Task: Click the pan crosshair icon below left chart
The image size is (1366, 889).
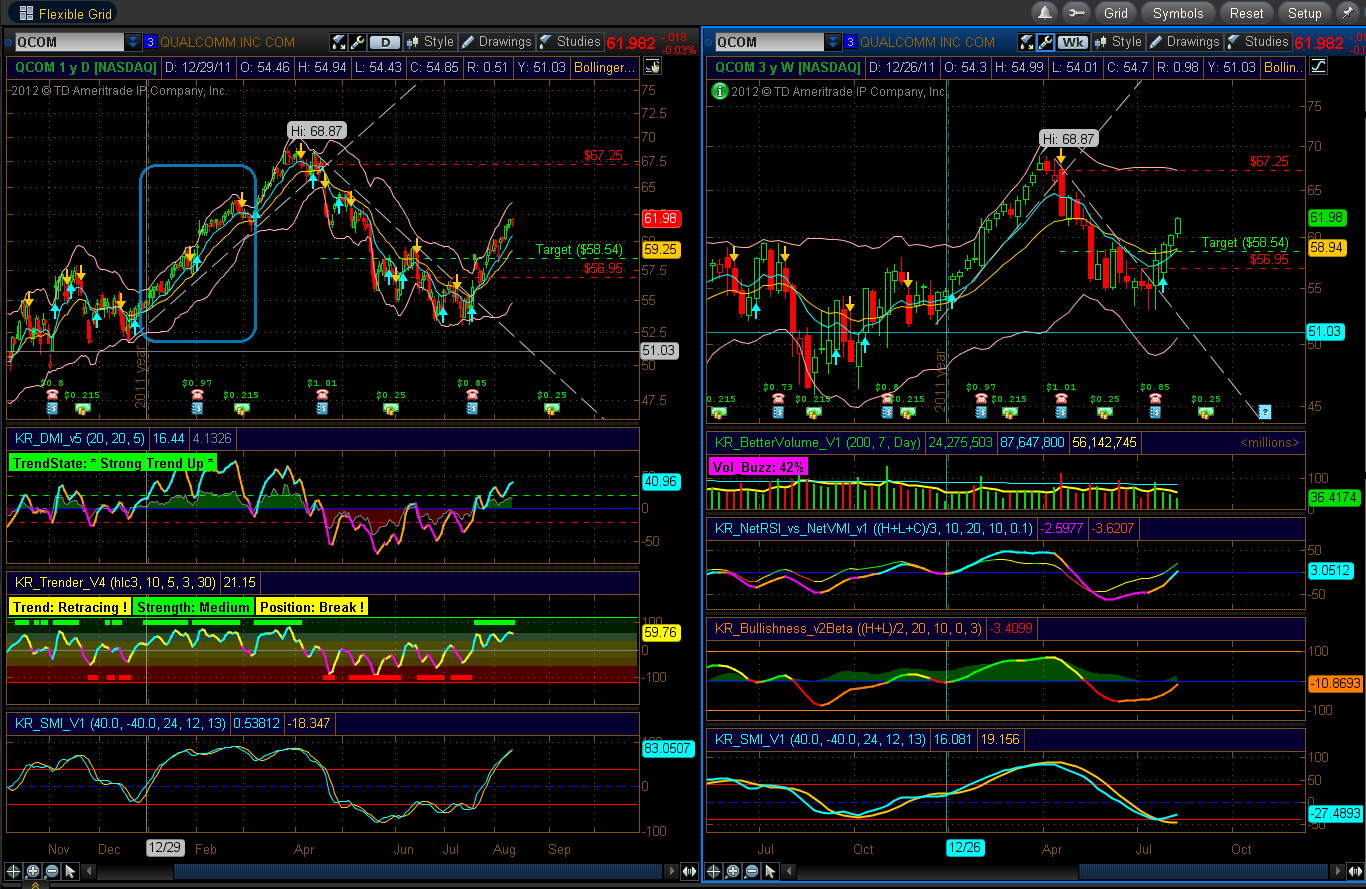Action: point(14,871)
